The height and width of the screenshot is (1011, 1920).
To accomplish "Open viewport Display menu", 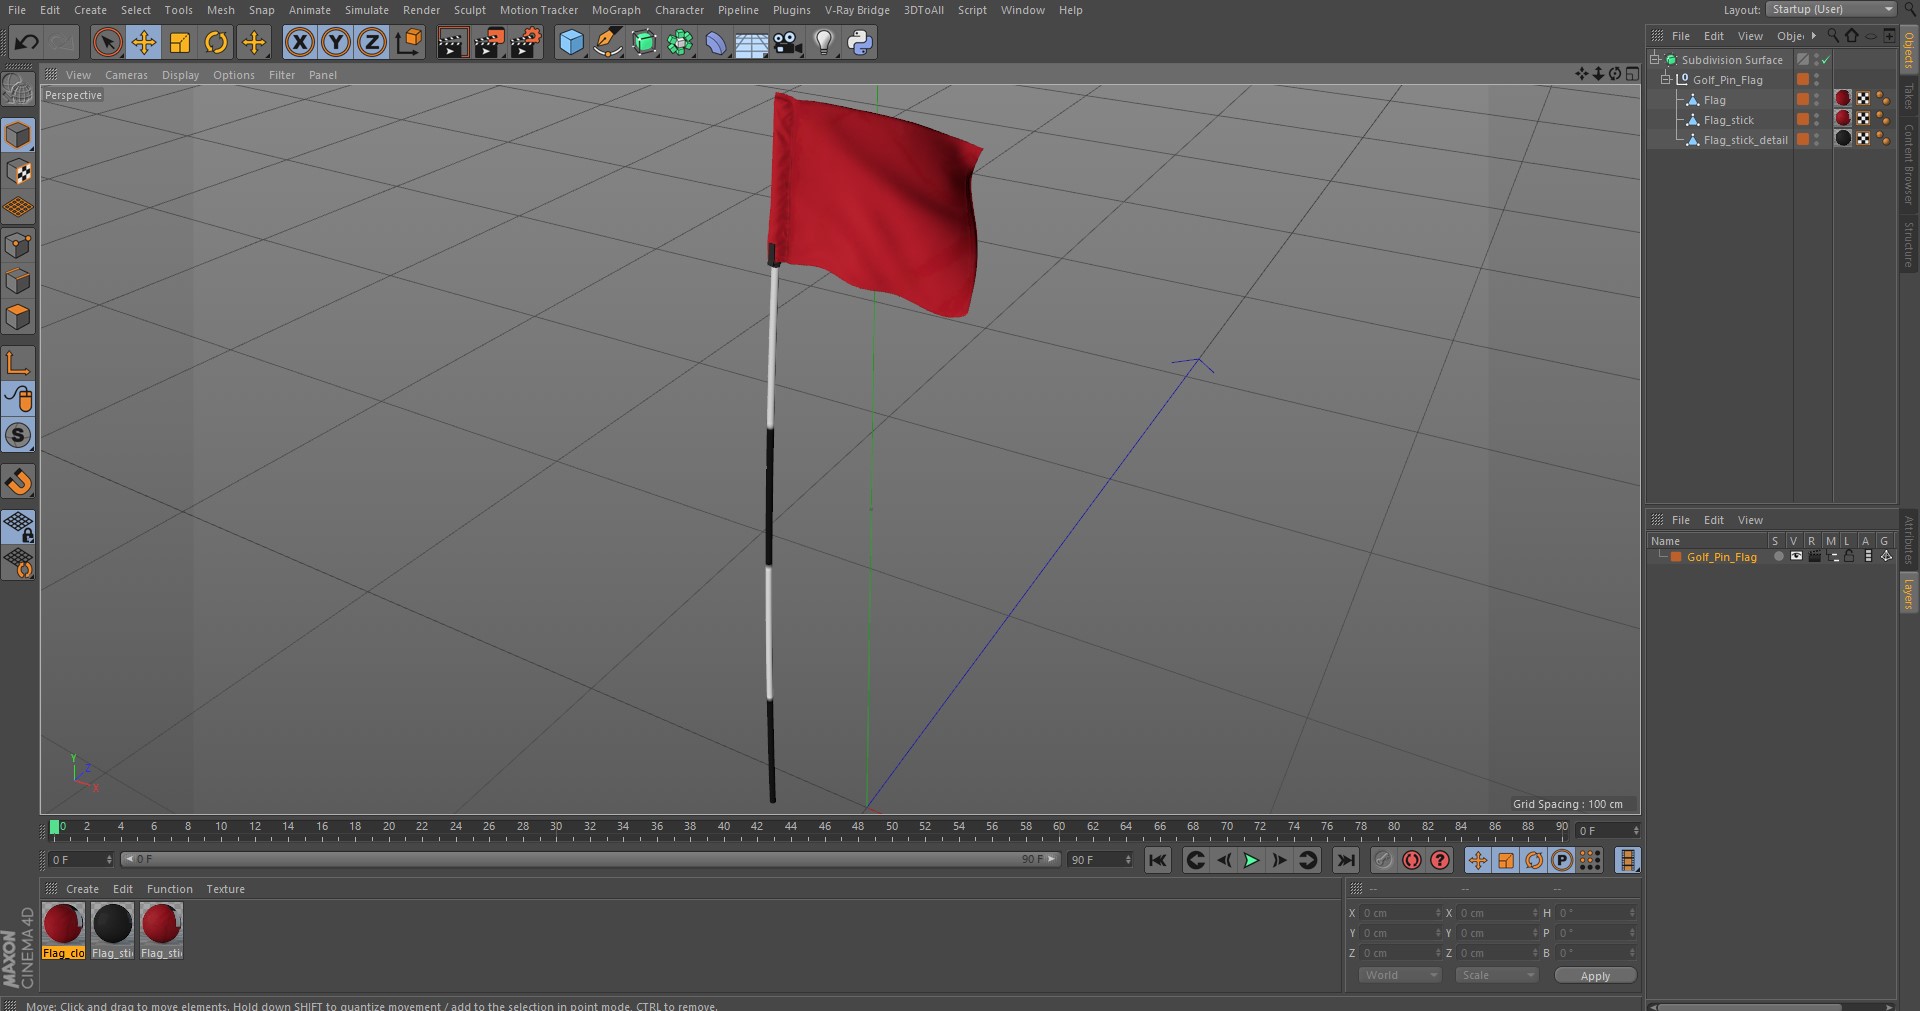I will (180, 75).
